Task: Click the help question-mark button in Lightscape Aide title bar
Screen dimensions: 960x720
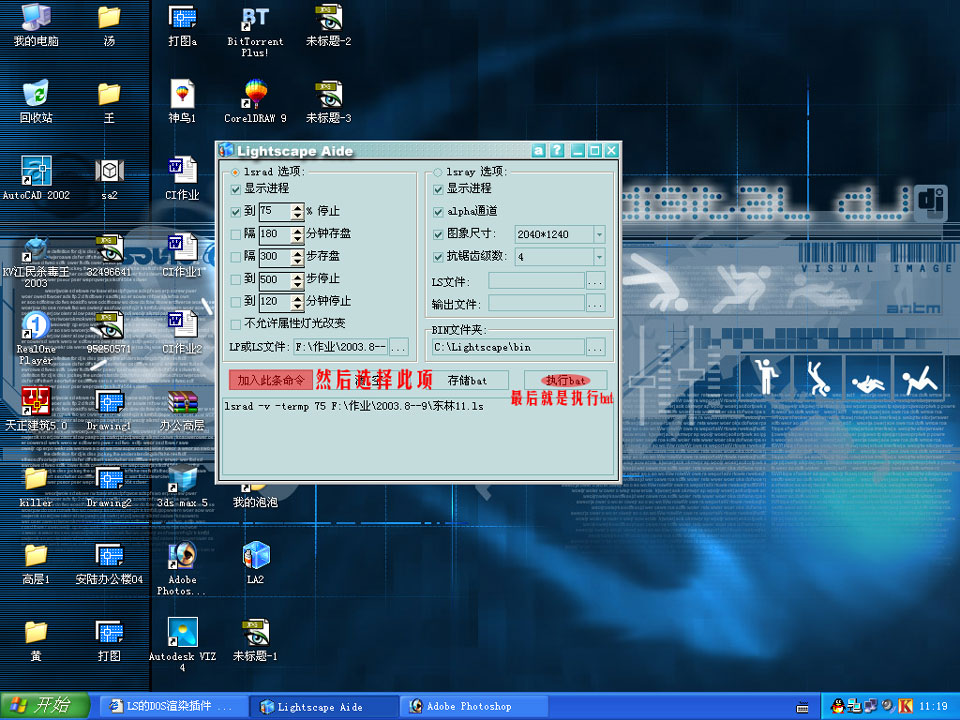Action: (557, 150)
